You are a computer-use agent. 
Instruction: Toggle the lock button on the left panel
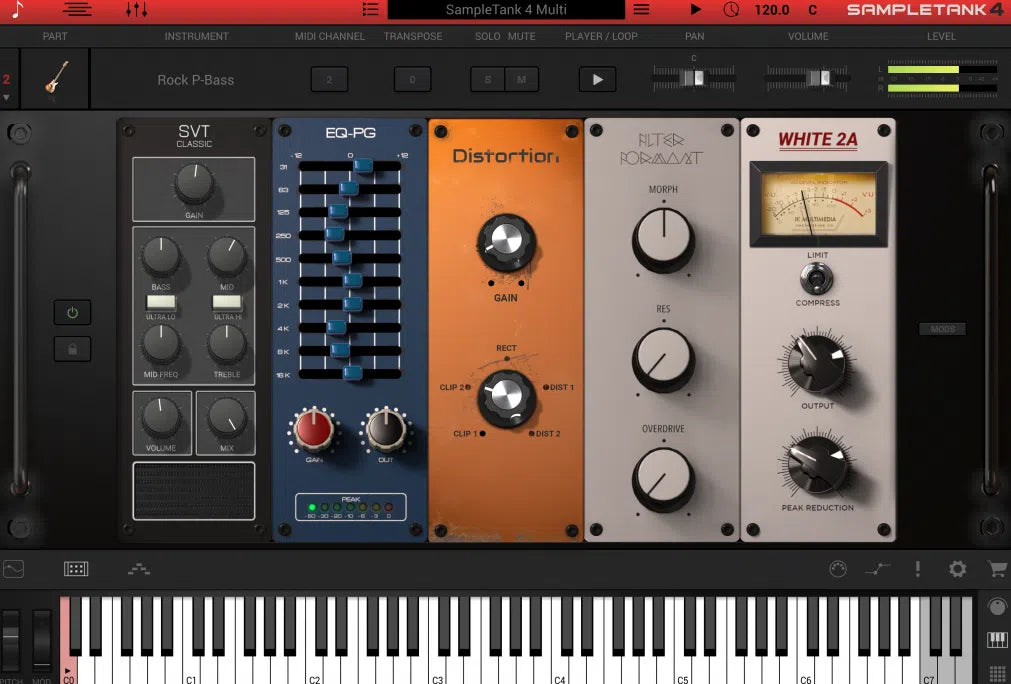coord(71,349)
